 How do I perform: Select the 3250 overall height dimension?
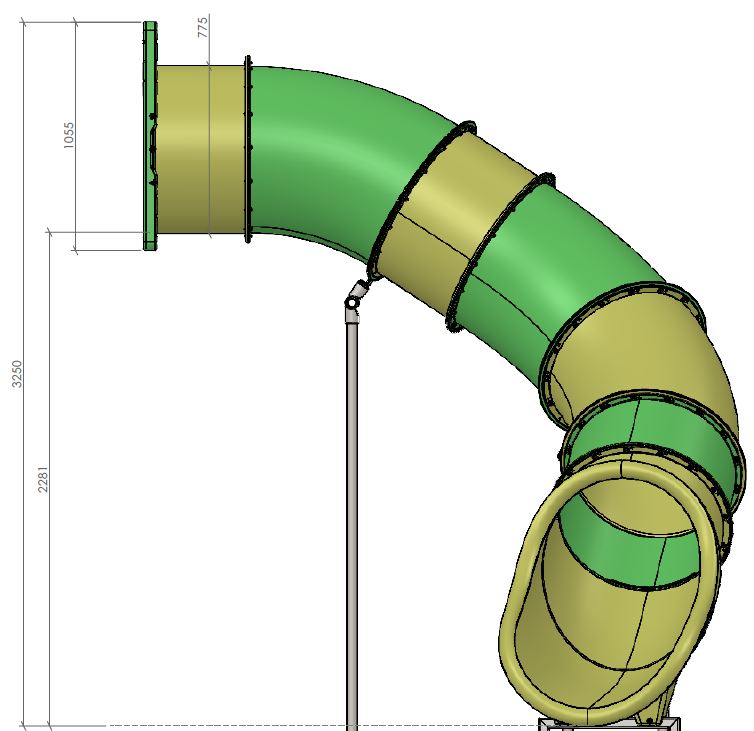[17, 374]
